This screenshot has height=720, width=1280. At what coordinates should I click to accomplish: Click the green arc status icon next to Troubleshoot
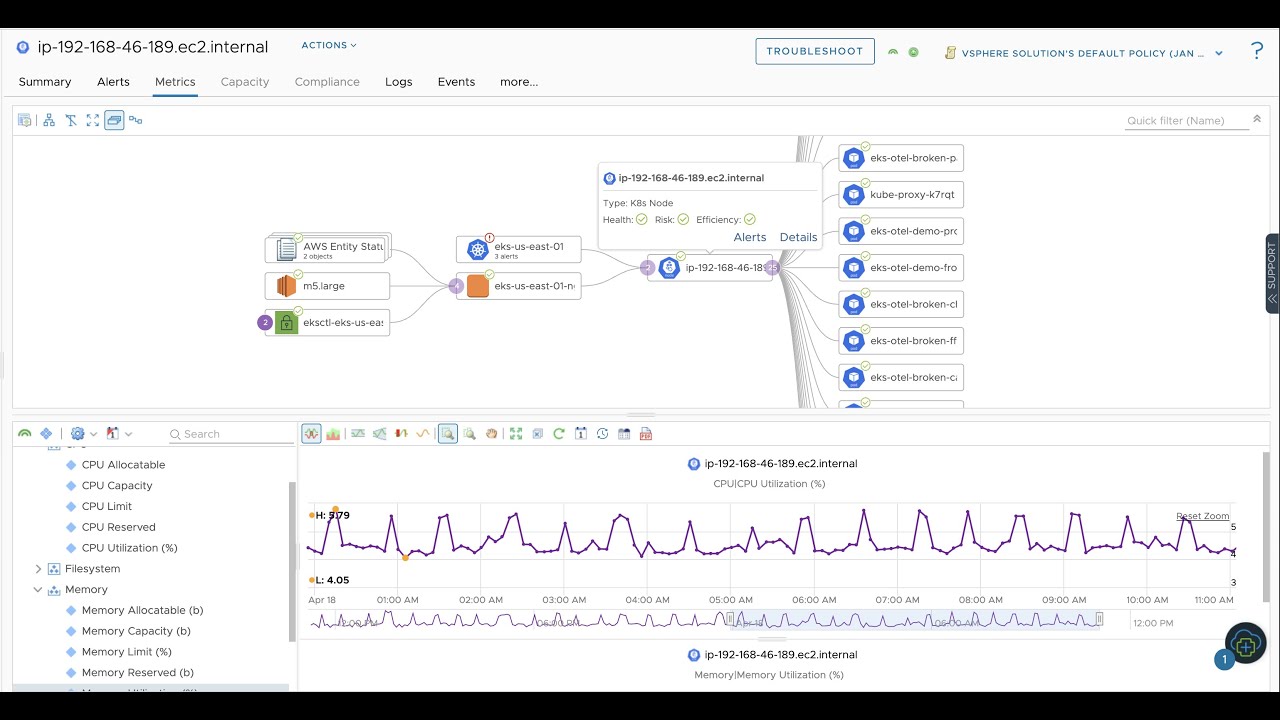(893, 52)
